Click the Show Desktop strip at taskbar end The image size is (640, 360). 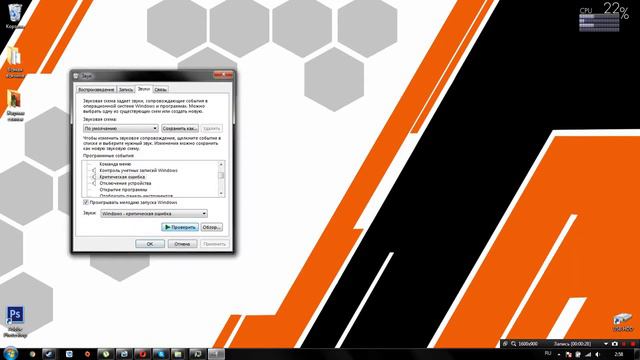click(x=637, y=354)
